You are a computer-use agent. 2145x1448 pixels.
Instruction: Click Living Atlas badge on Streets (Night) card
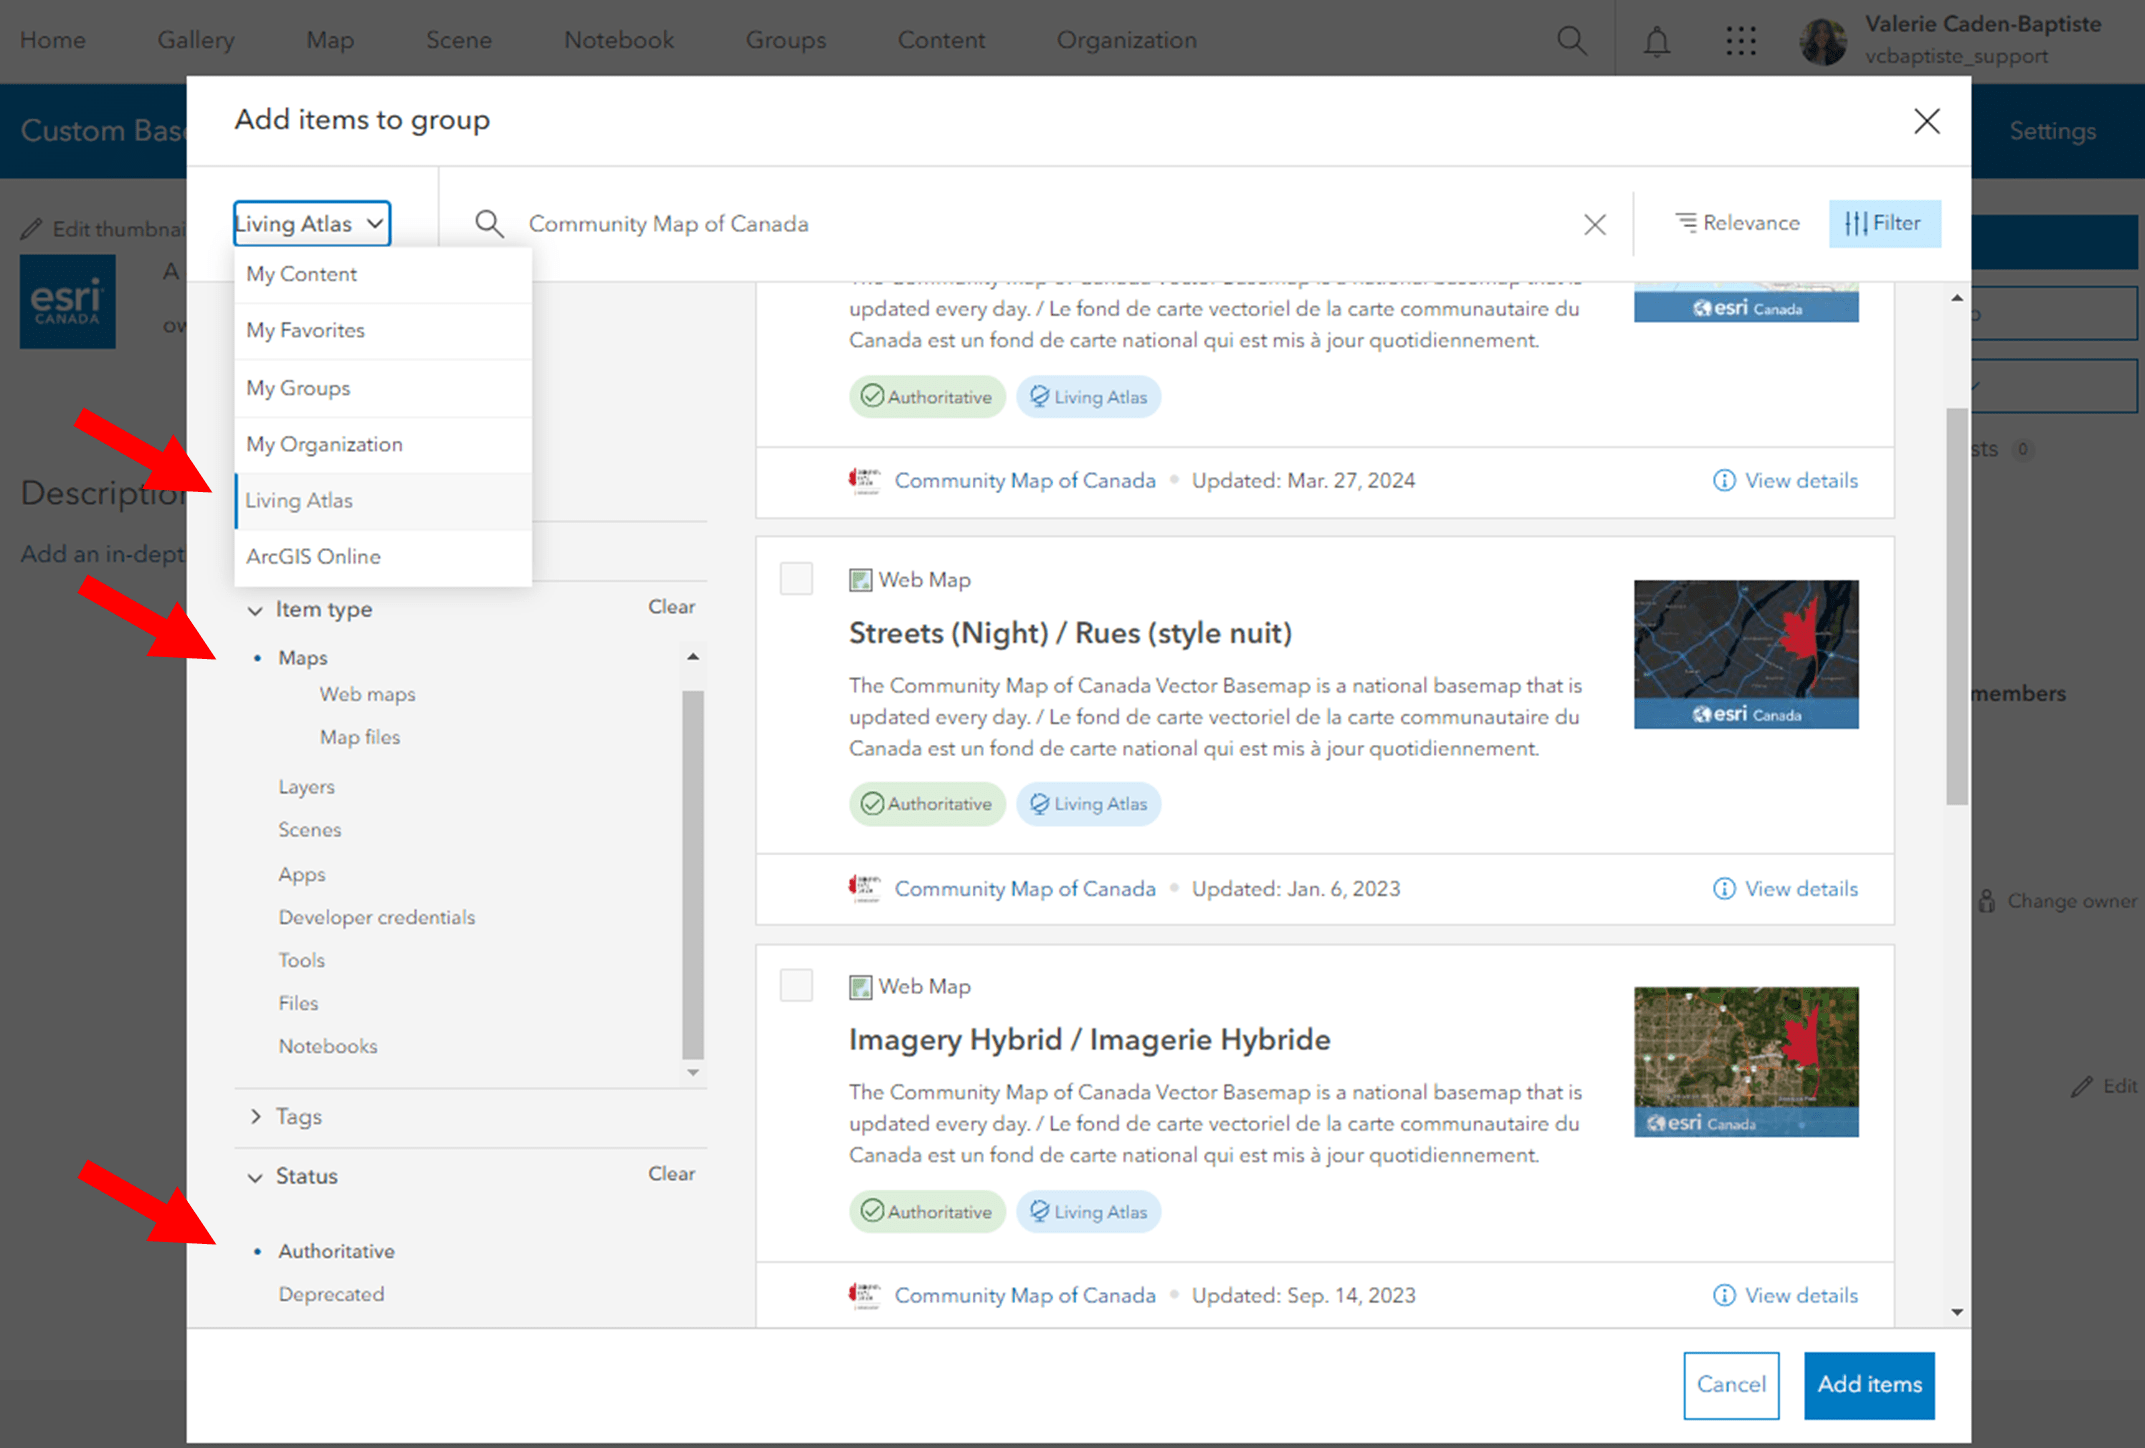coord(1088,804)
